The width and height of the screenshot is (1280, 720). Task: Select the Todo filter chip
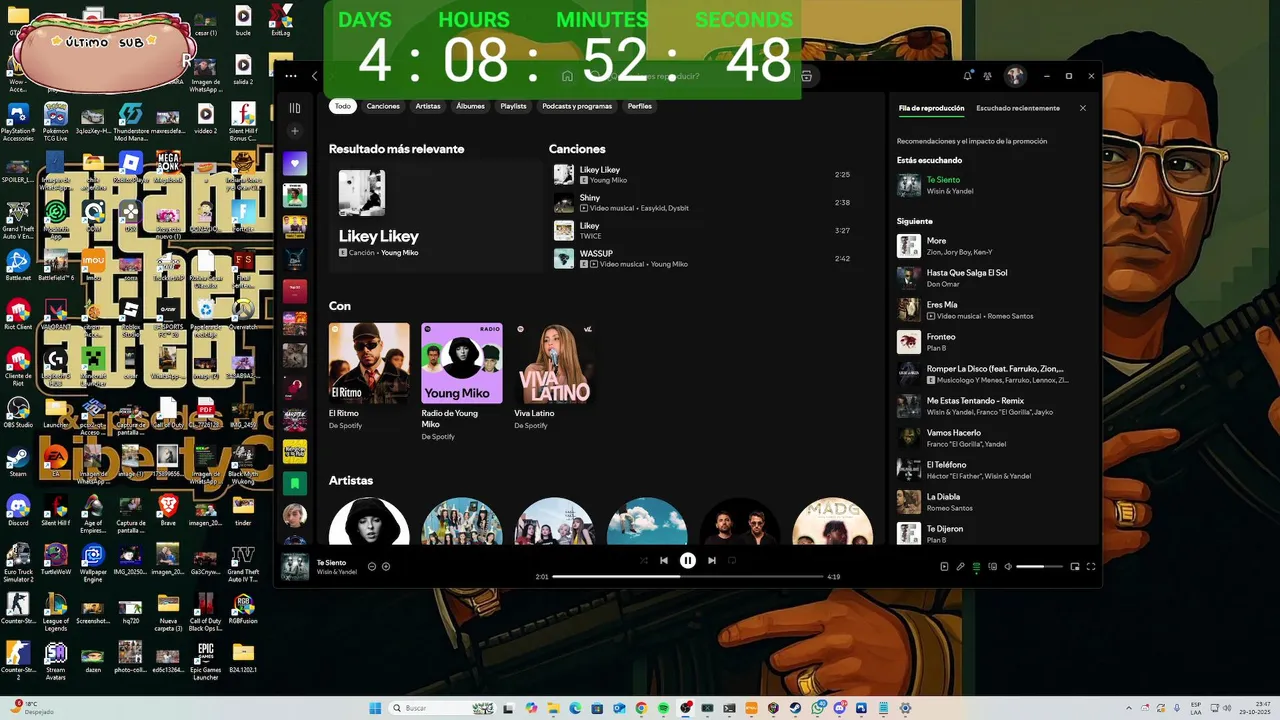[343, 106]
